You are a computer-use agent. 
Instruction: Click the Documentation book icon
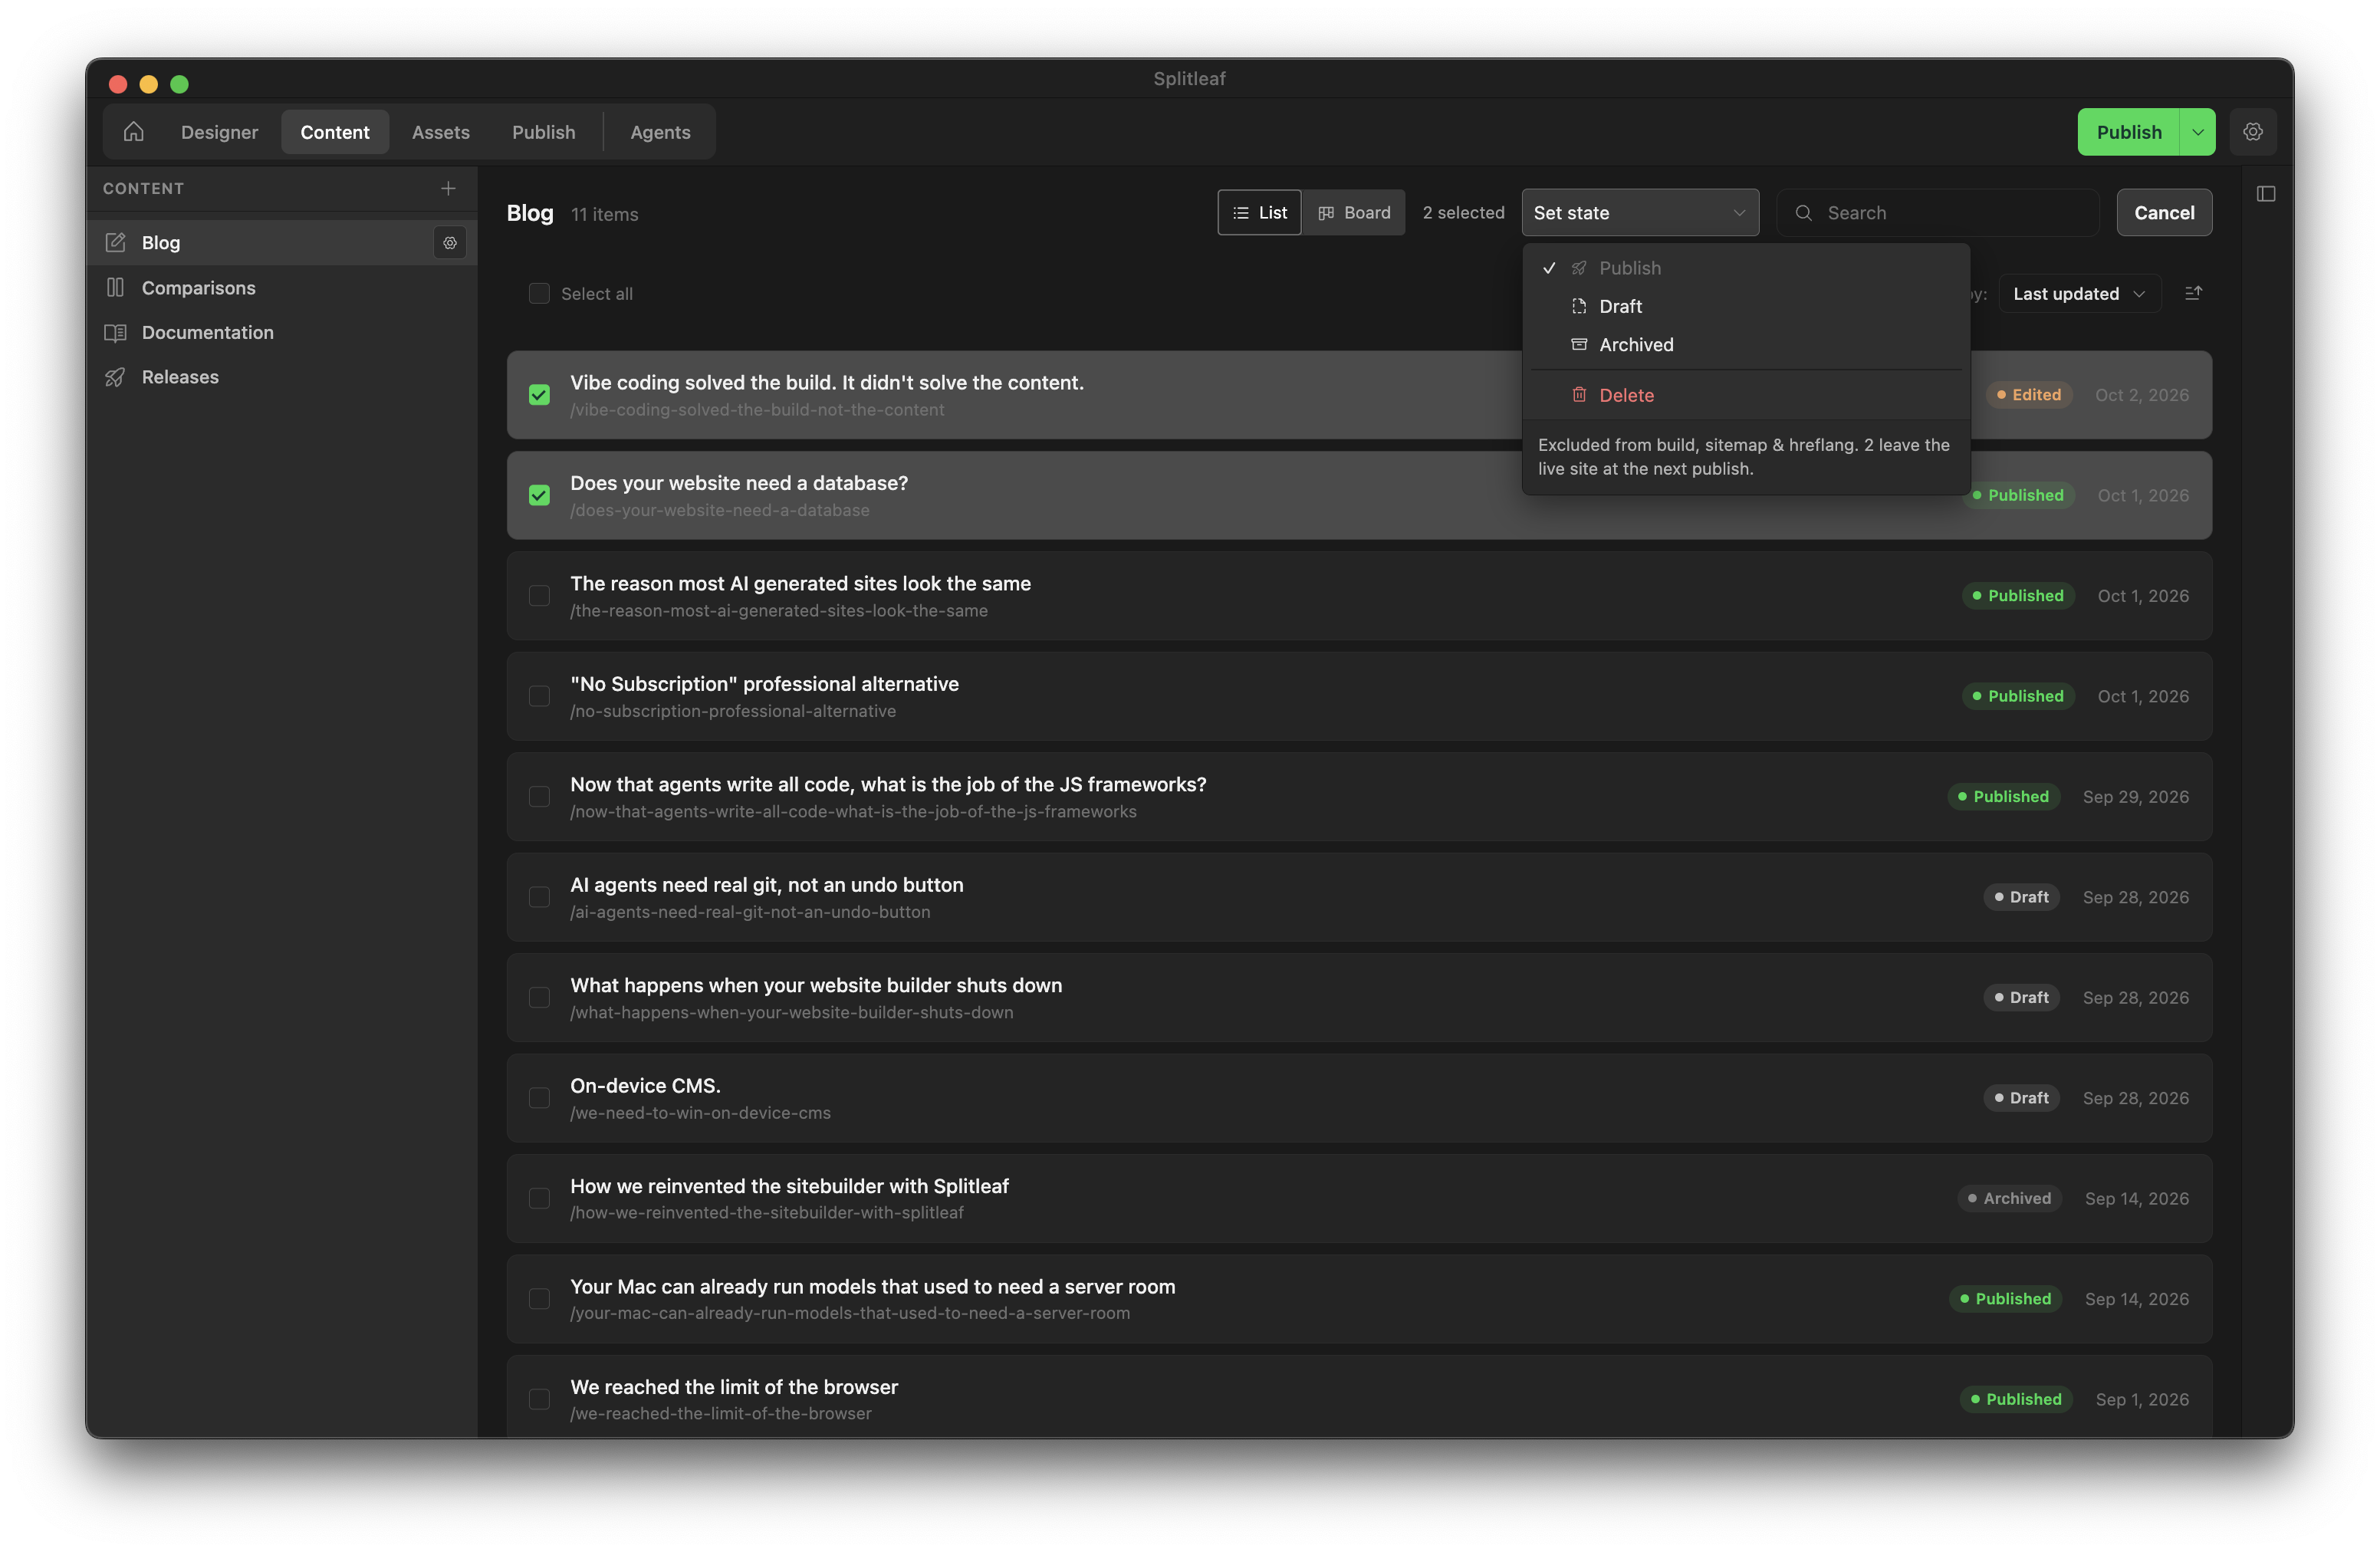pyautogui.click(x=116, y=333)
